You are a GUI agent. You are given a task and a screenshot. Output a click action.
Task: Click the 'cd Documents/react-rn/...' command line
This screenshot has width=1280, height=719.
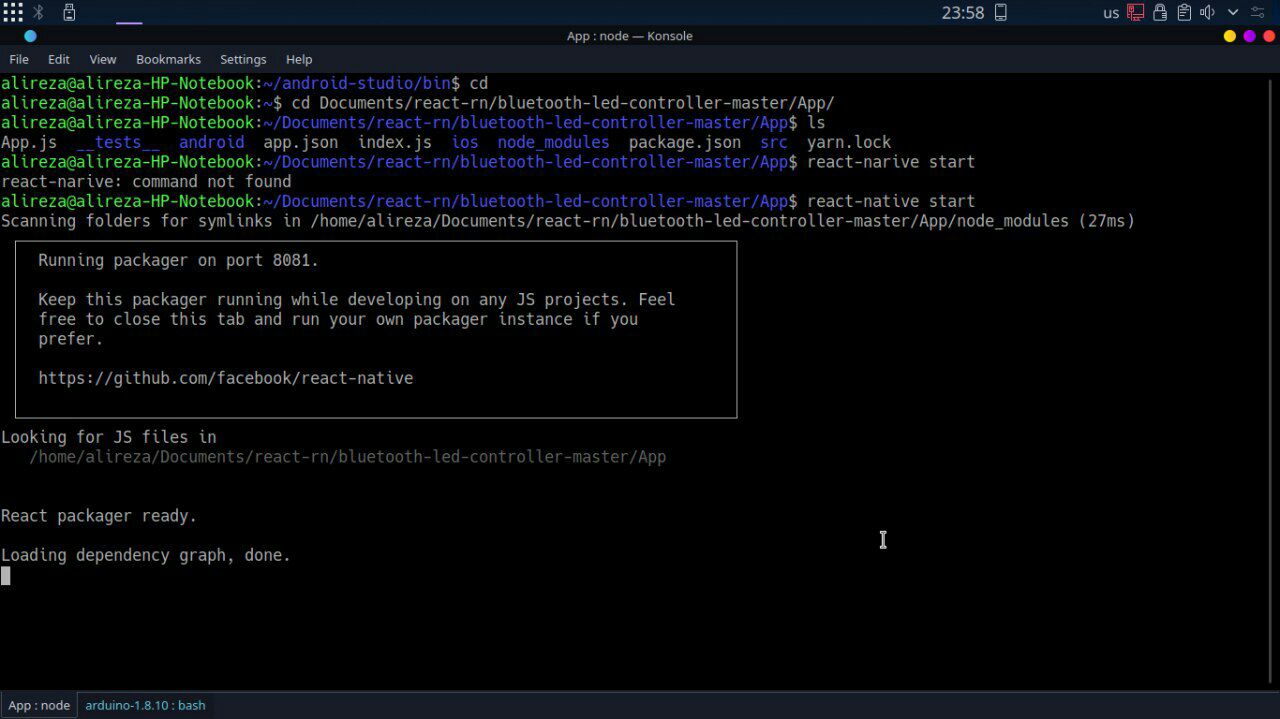point(563,103)
